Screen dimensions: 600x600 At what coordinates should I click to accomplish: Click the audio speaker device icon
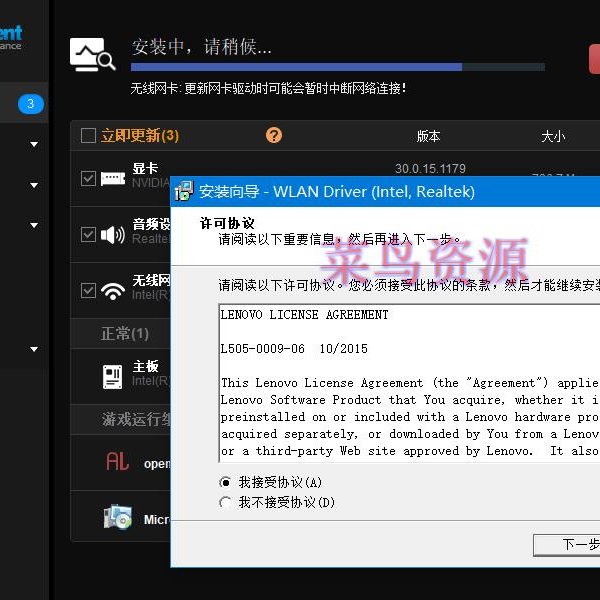coord(112,235)
